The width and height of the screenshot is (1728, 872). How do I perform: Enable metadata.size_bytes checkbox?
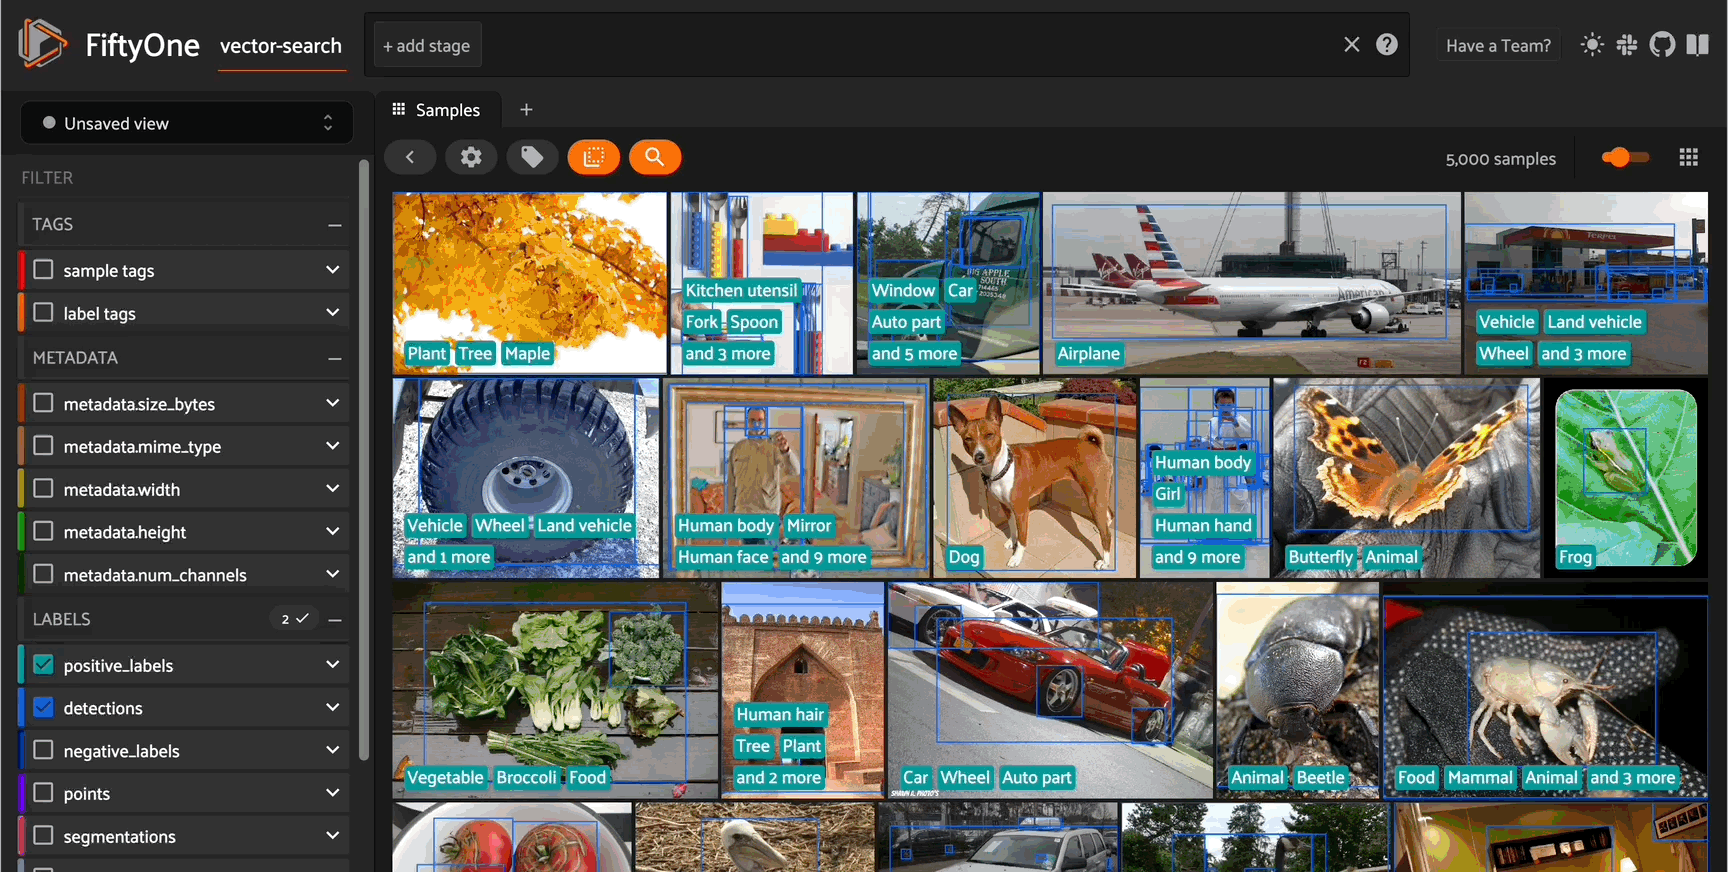(x=43, y=403)
